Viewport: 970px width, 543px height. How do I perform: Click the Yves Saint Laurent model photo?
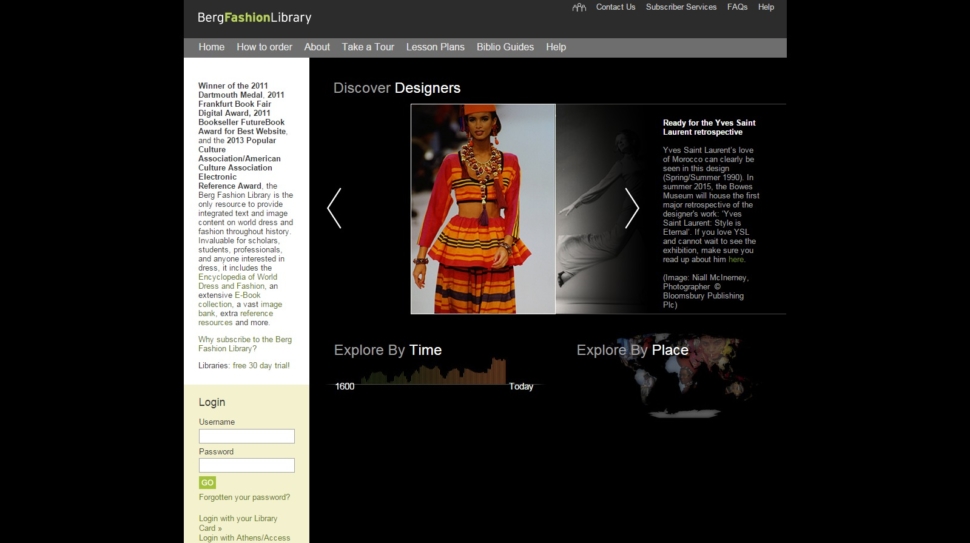pos(483,209)
